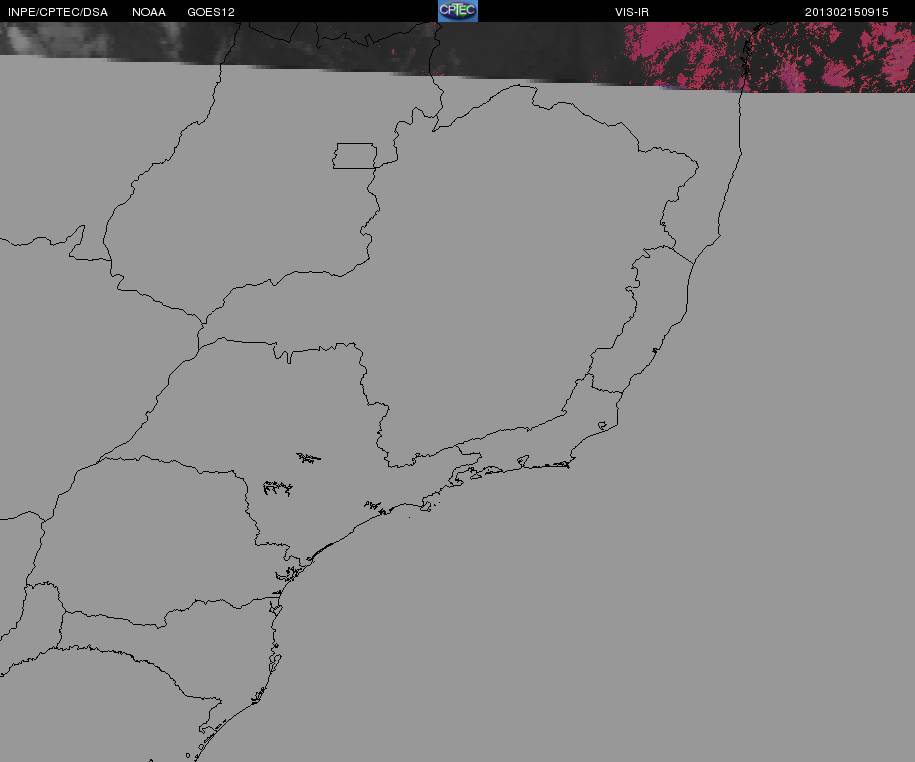The height and width of the screenshot is (762, 915).
Task: Click the 201302150915 timestamp text
Action: click(x=846, y=12)
